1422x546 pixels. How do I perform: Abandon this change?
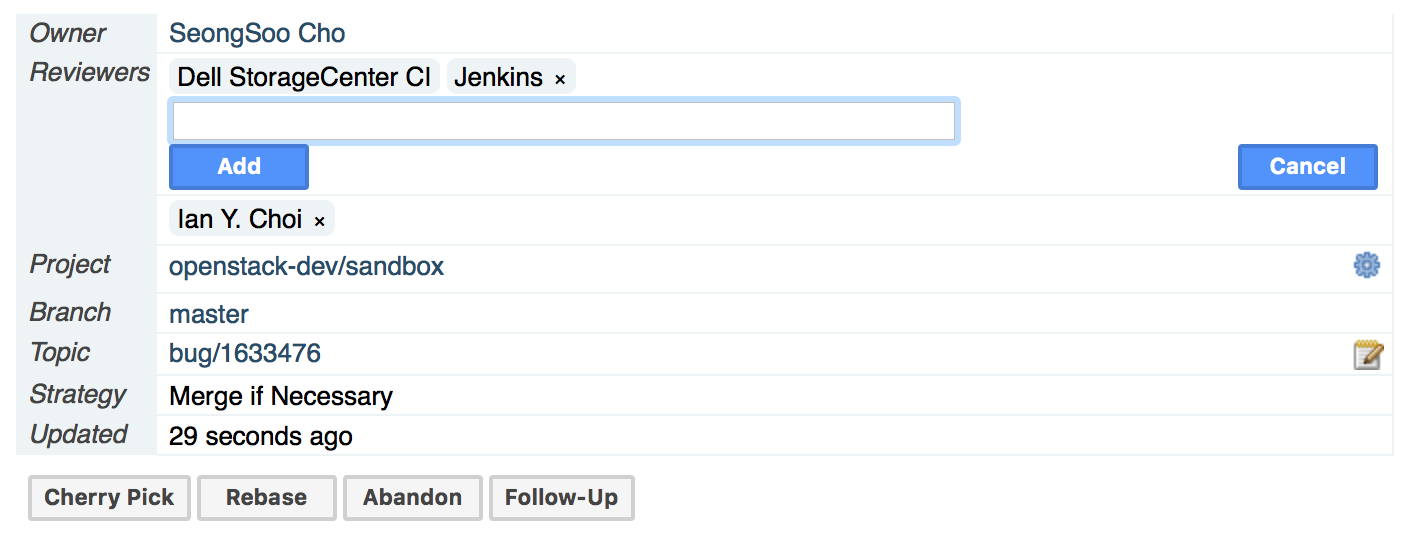point(413,498)
